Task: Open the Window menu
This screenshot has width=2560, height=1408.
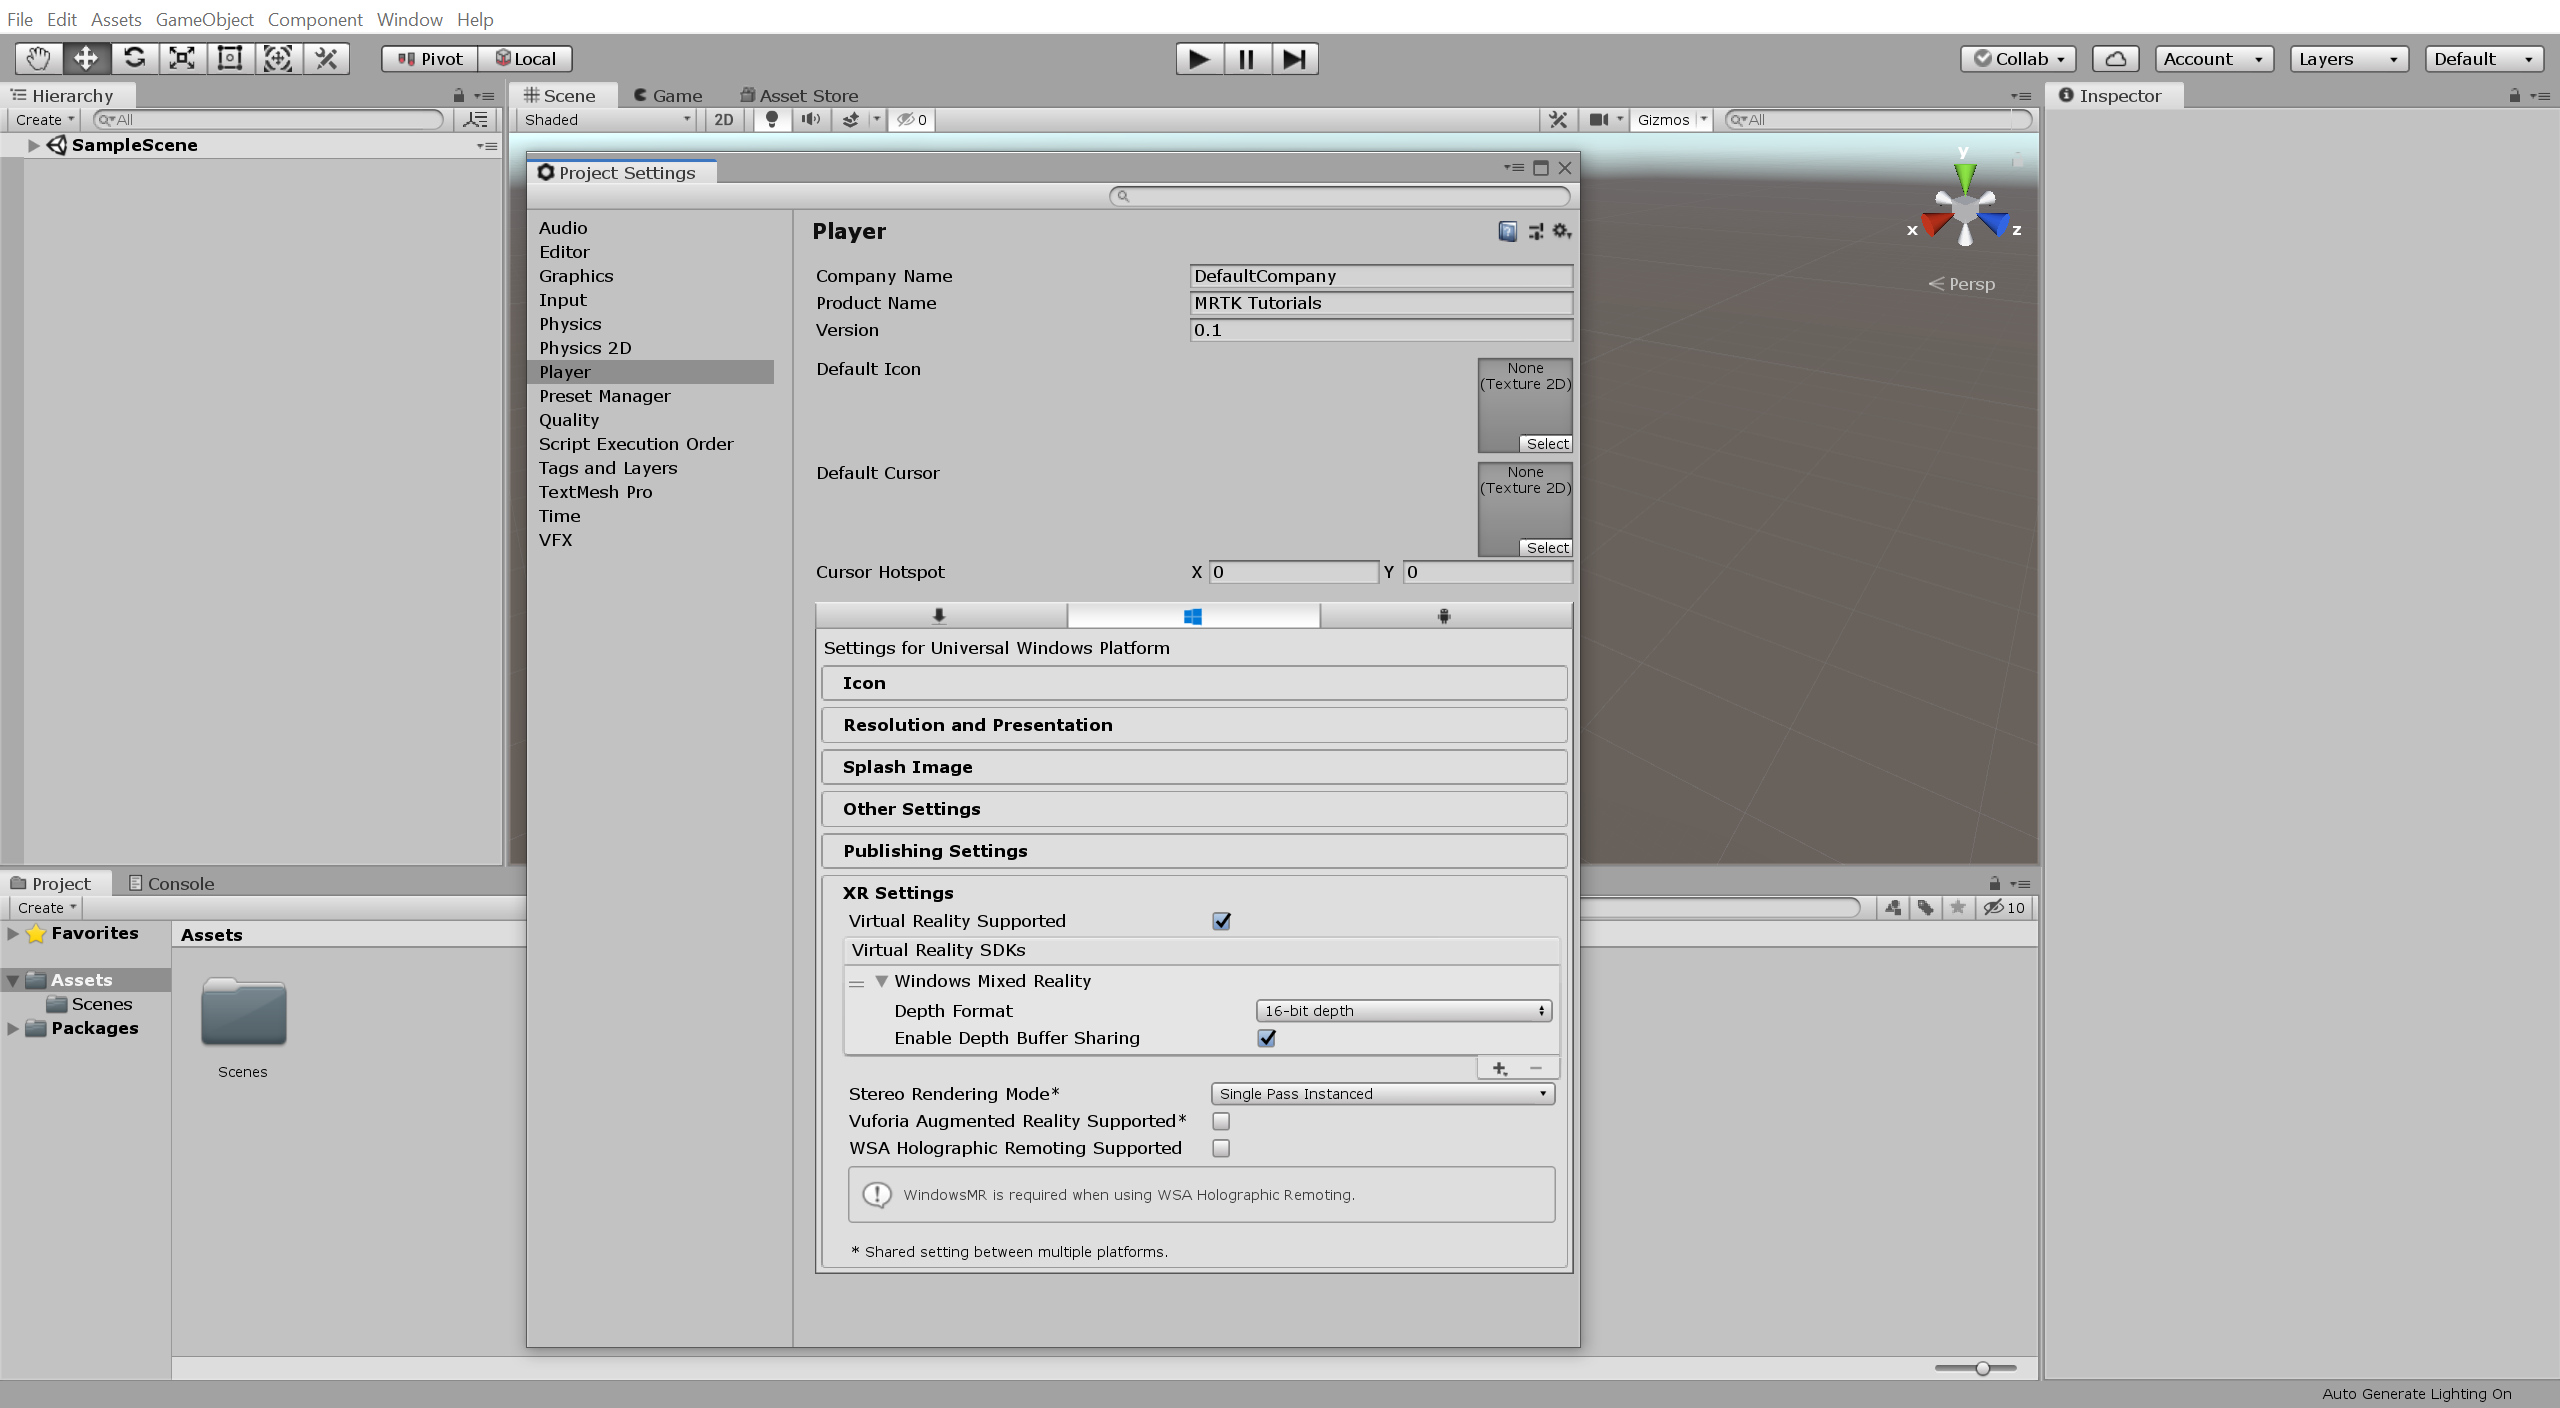Action: [409, 19]
